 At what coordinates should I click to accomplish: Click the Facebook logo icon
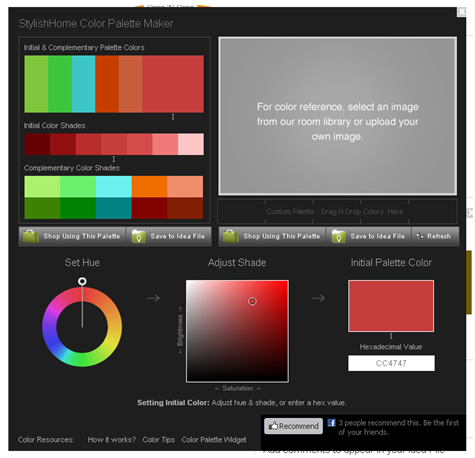[x=331, y=423]
